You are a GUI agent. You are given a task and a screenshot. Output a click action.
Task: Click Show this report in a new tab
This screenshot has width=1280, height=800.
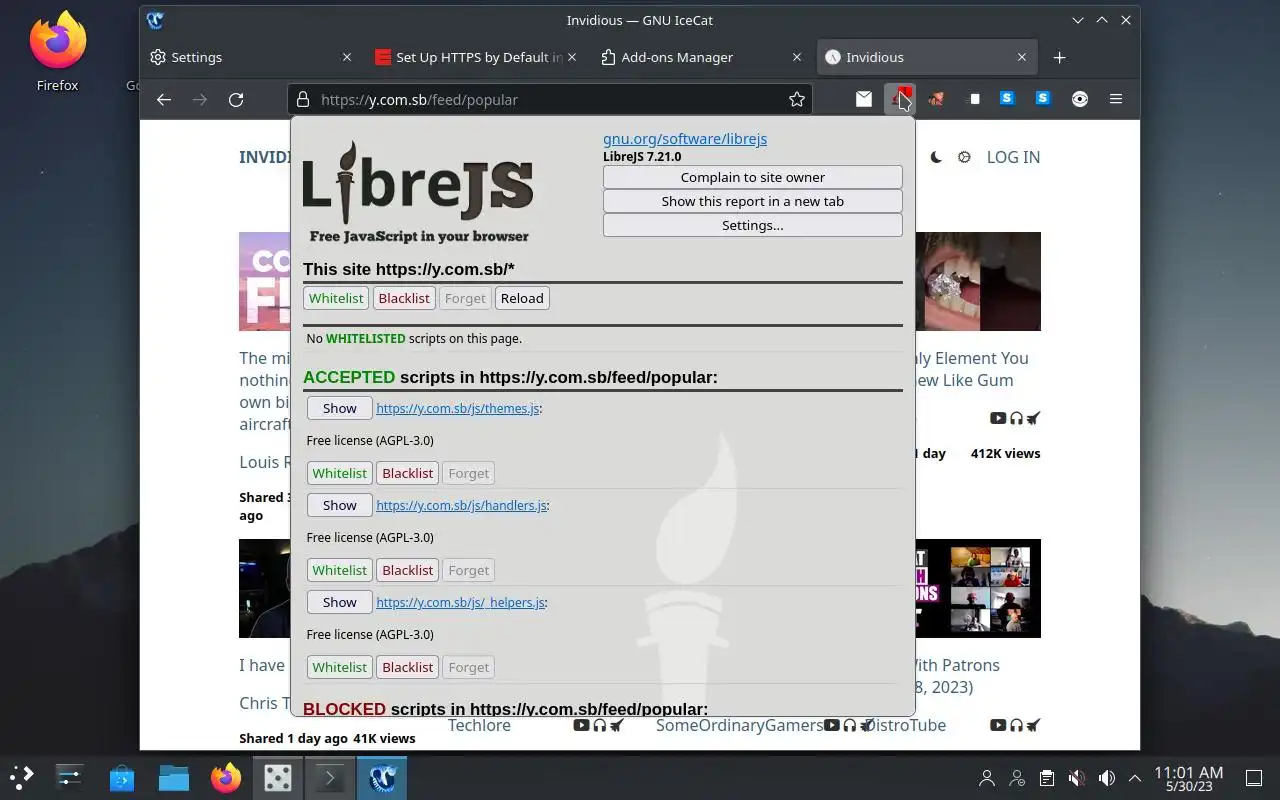753,201
